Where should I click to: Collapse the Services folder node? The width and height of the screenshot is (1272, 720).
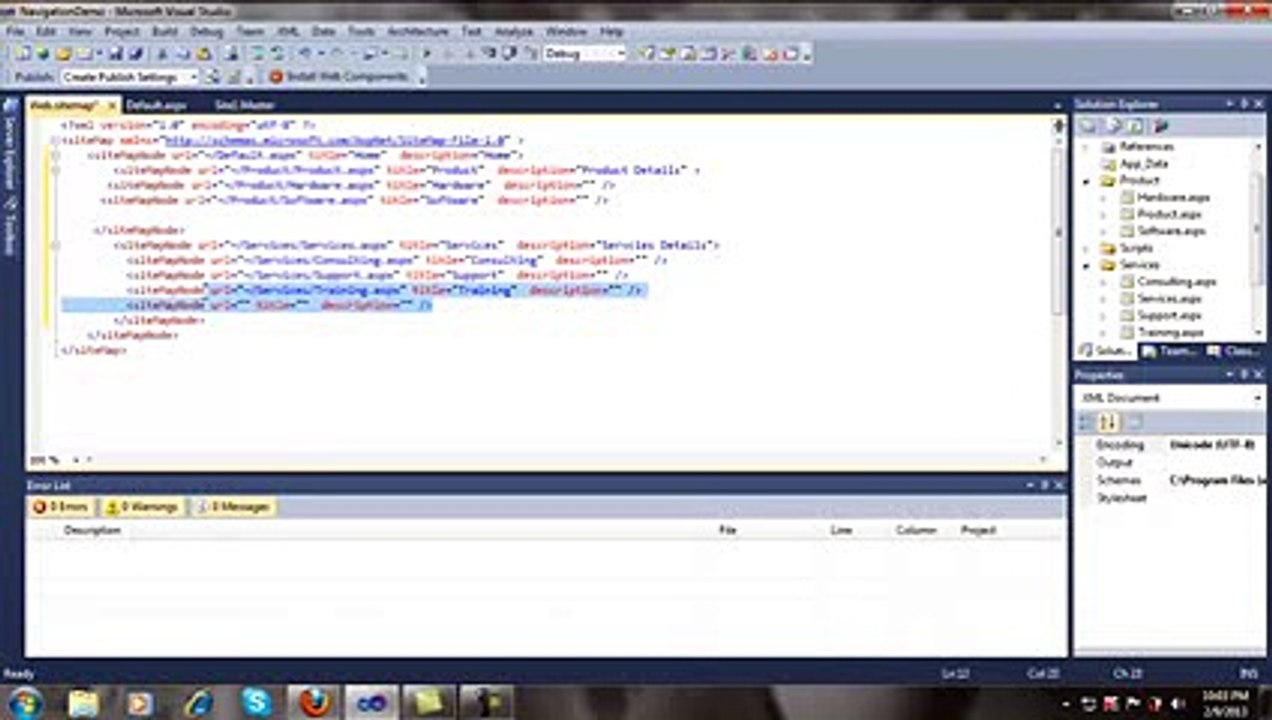[1087, 265]
